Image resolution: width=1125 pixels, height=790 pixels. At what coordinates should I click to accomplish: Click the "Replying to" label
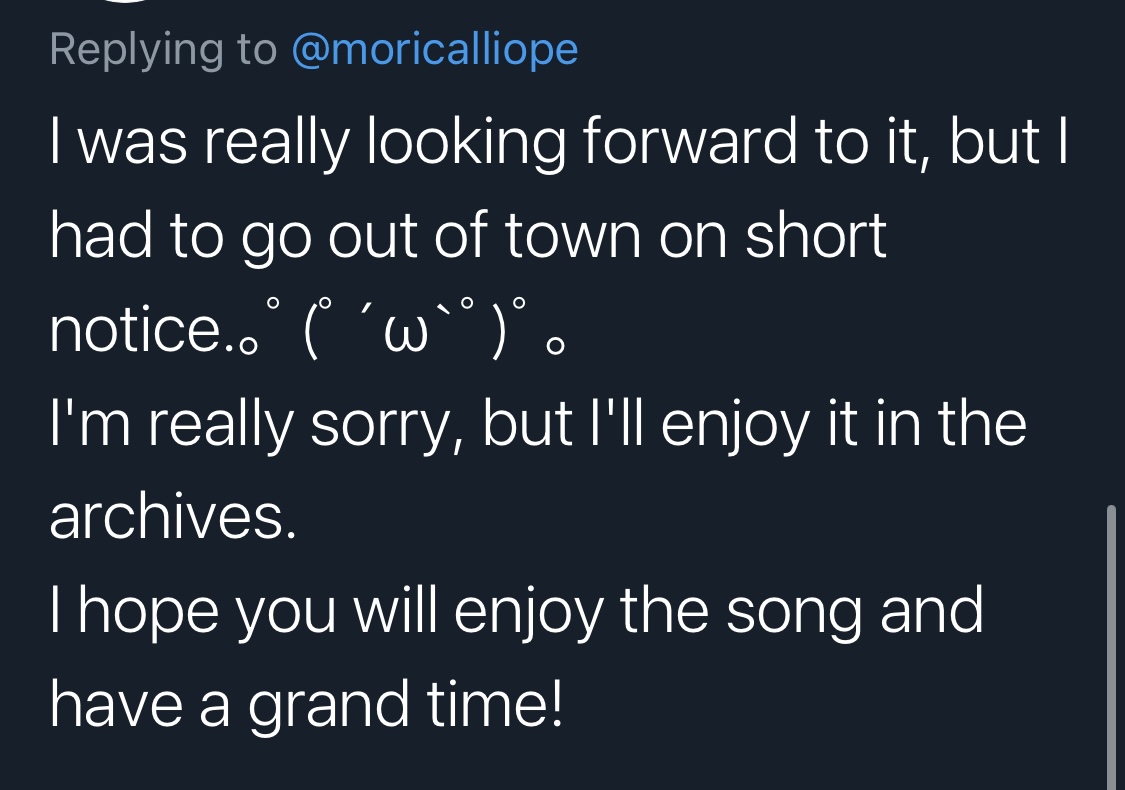(x=163, y=50)
